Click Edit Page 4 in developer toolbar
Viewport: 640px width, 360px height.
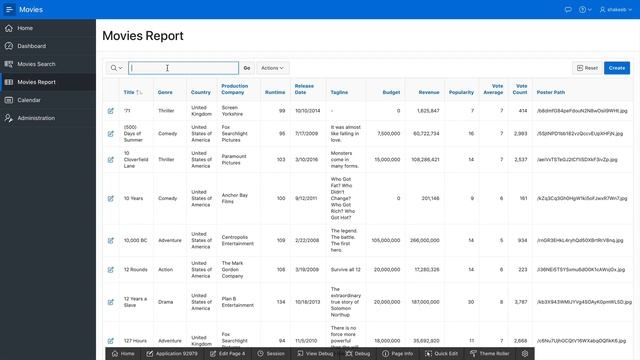click(228, 353)
